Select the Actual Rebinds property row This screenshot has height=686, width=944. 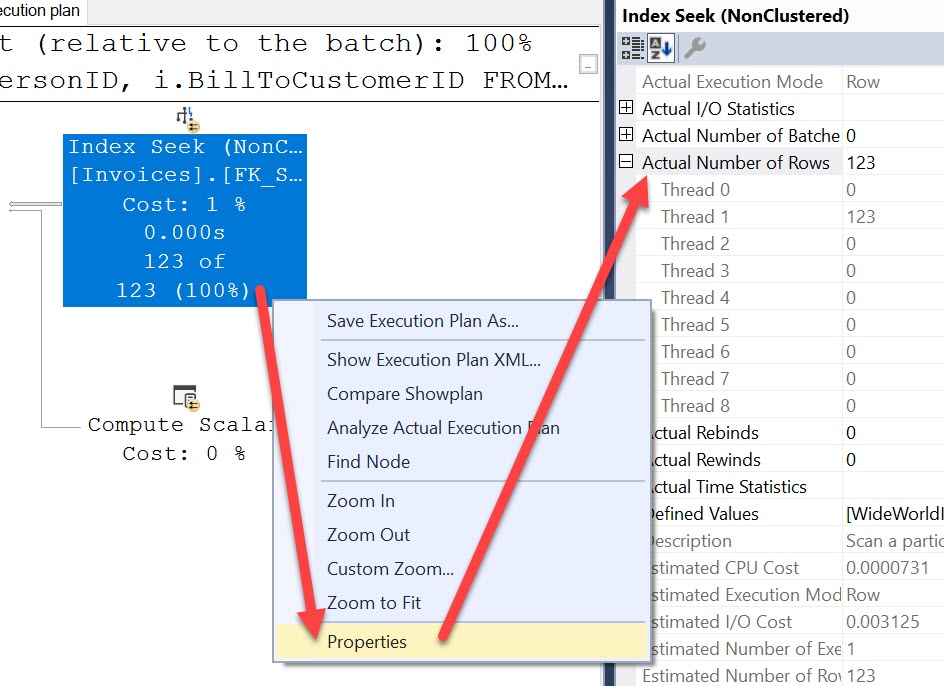[797, 432]
